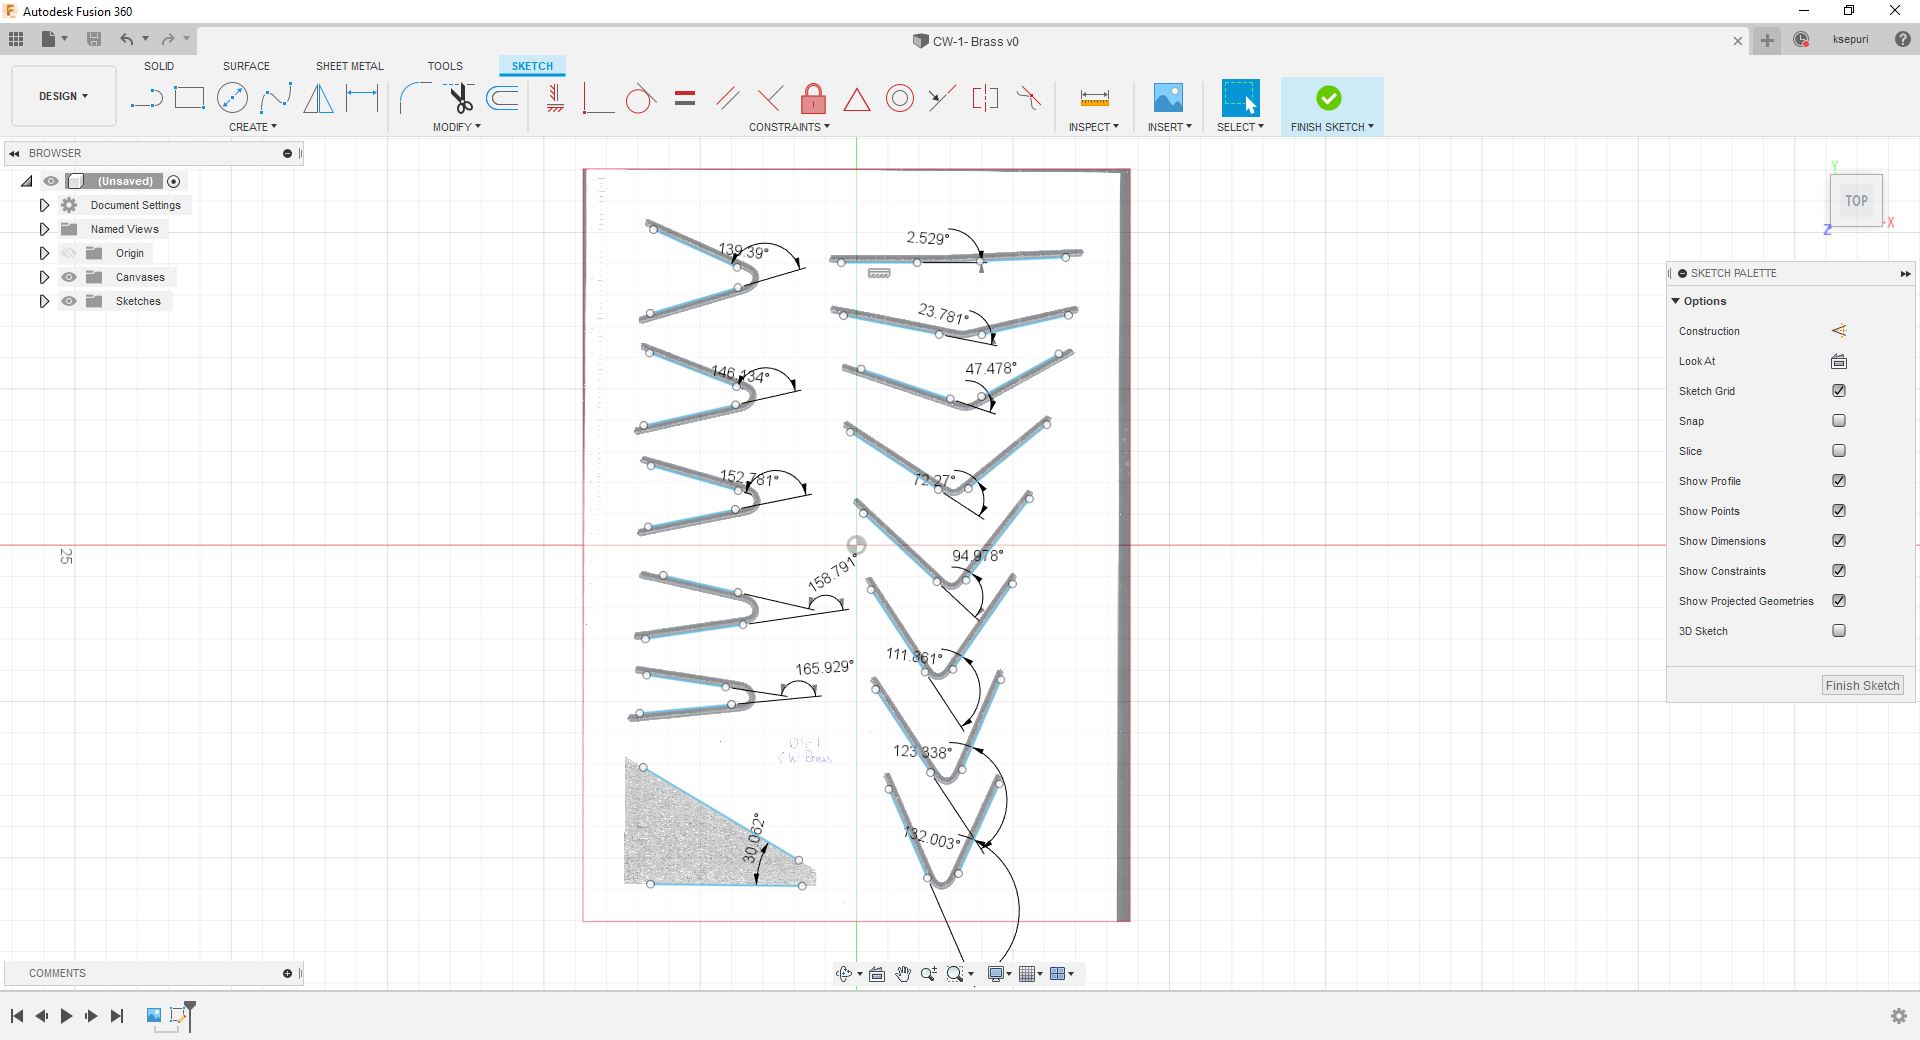
Task: Open the DESIGN workspace dropdown
Action: pos(64,96)
